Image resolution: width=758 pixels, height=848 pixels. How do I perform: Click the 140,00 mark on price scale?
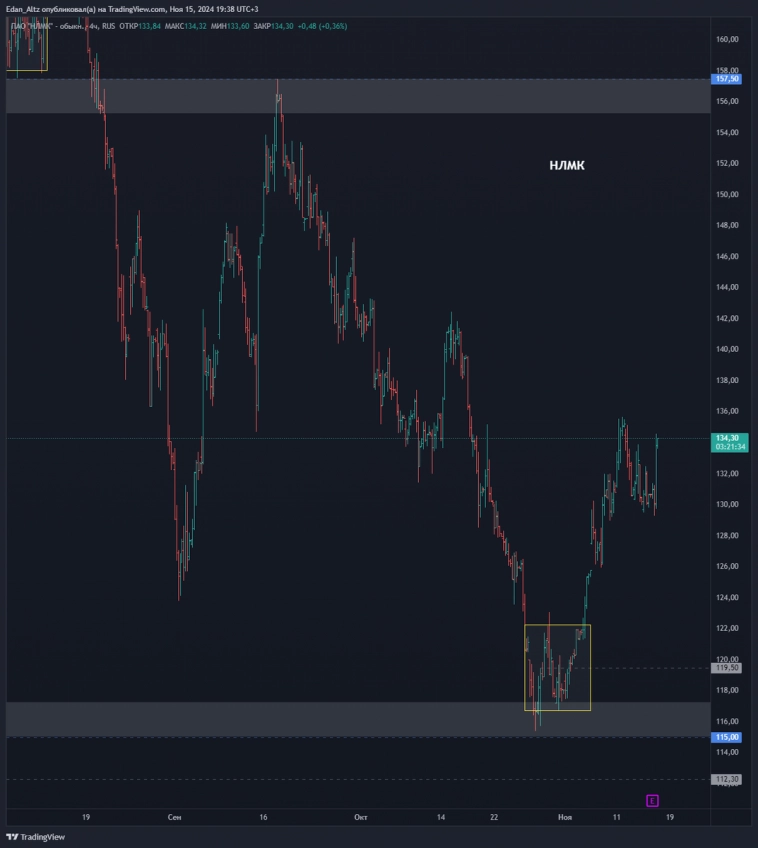[x=727, y=349]
